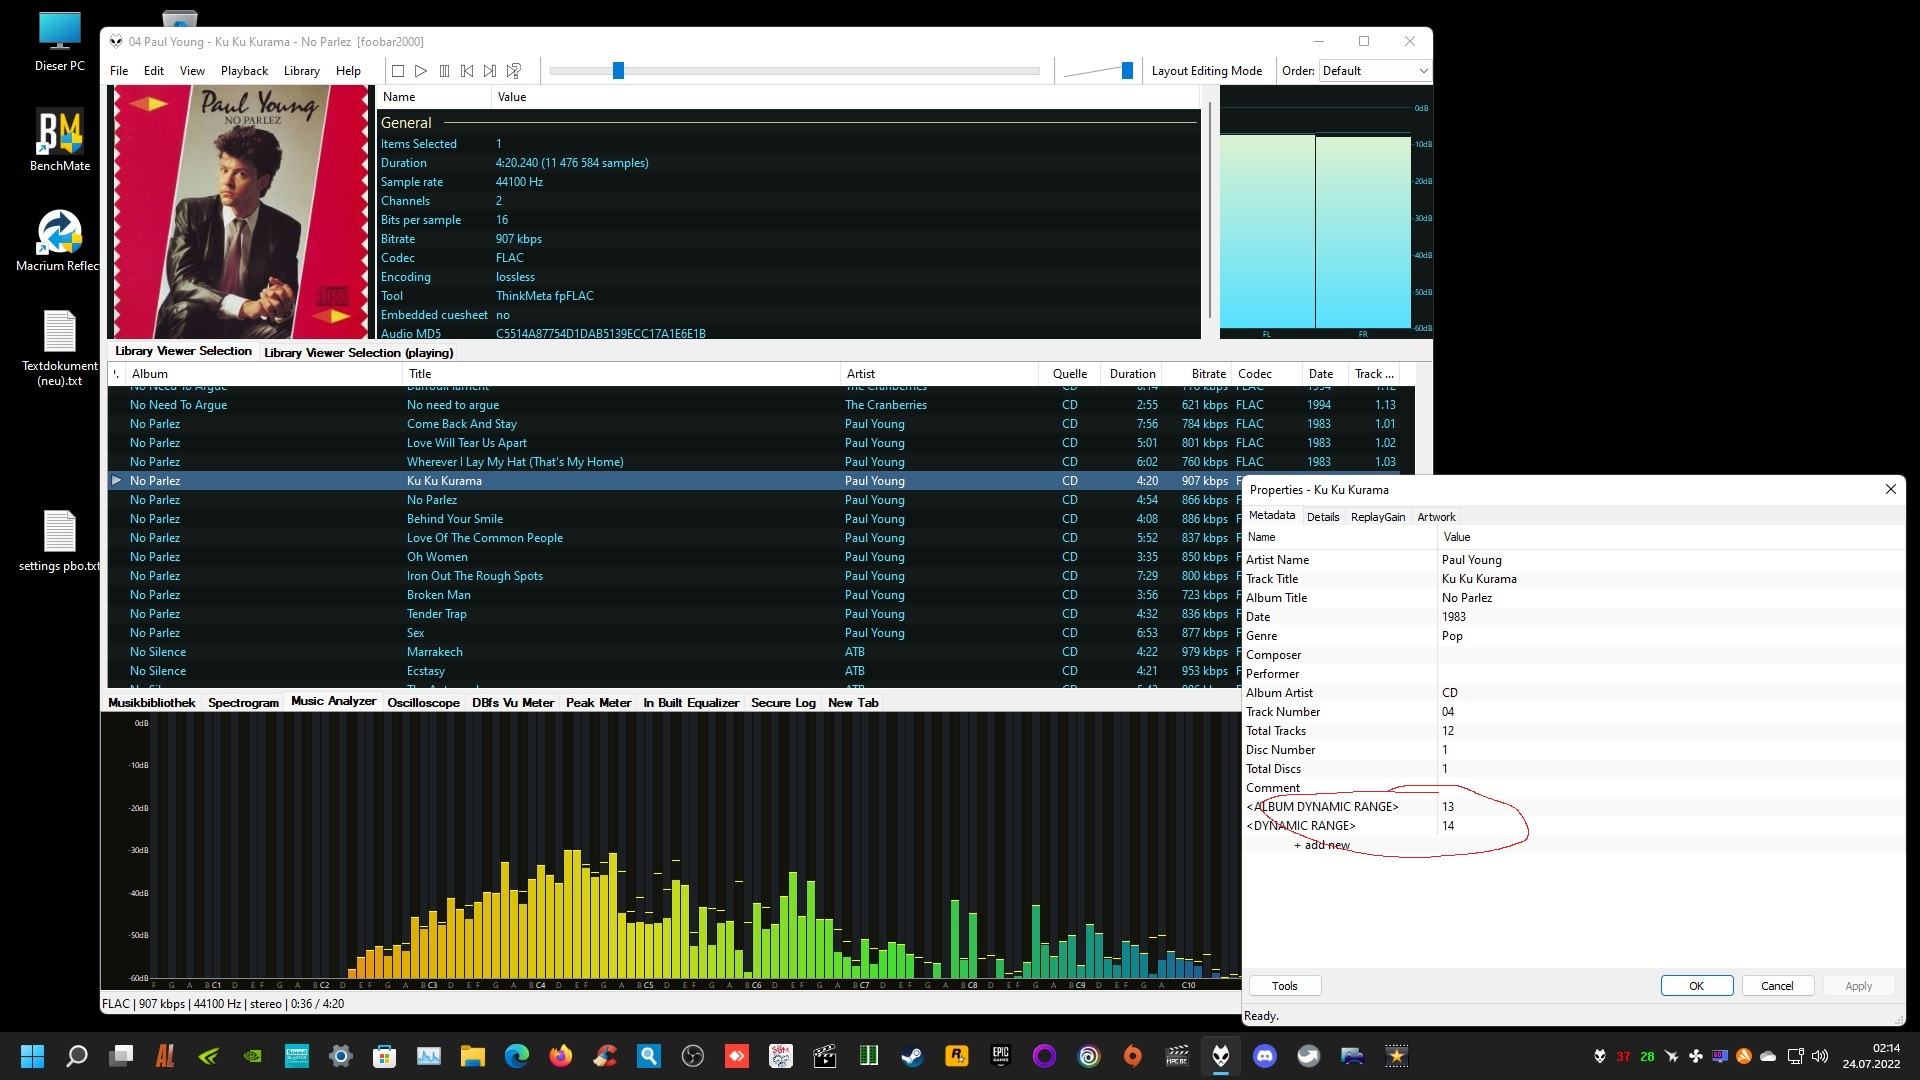
Task: Open BenchMate desktop icon
Action: tap(59, 140)
